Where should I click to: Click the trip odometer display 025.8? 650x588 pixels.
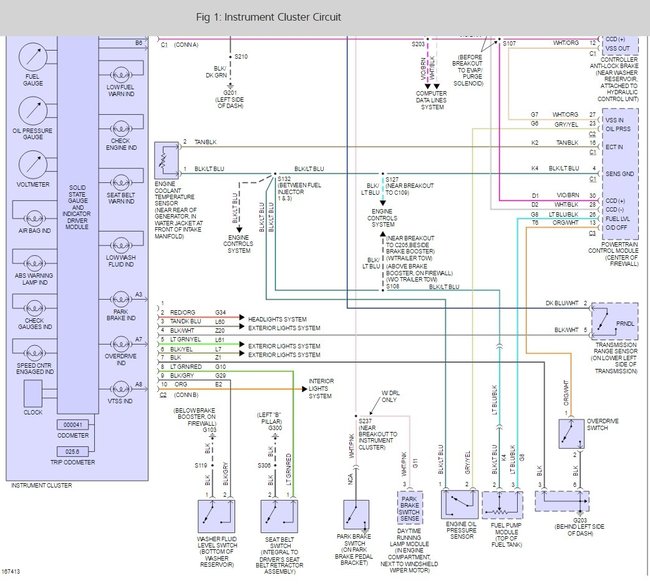73,452
